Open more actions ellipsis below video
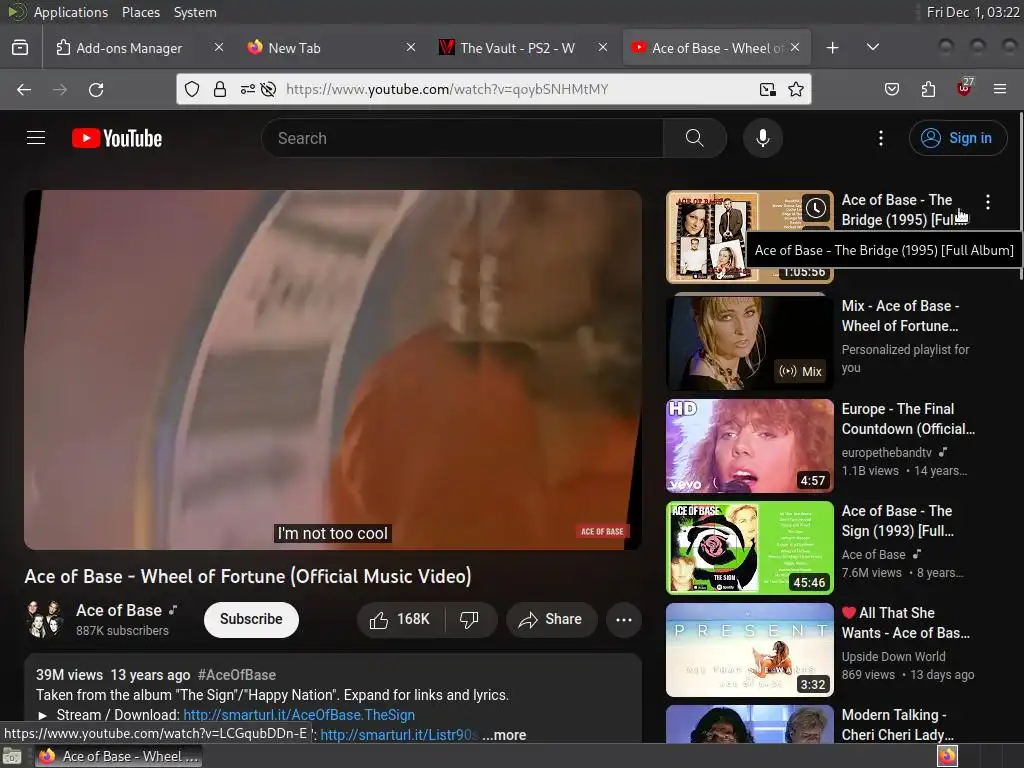This screenshot has height=768, width=1024. pyautogui.click(x=624, y=619)
